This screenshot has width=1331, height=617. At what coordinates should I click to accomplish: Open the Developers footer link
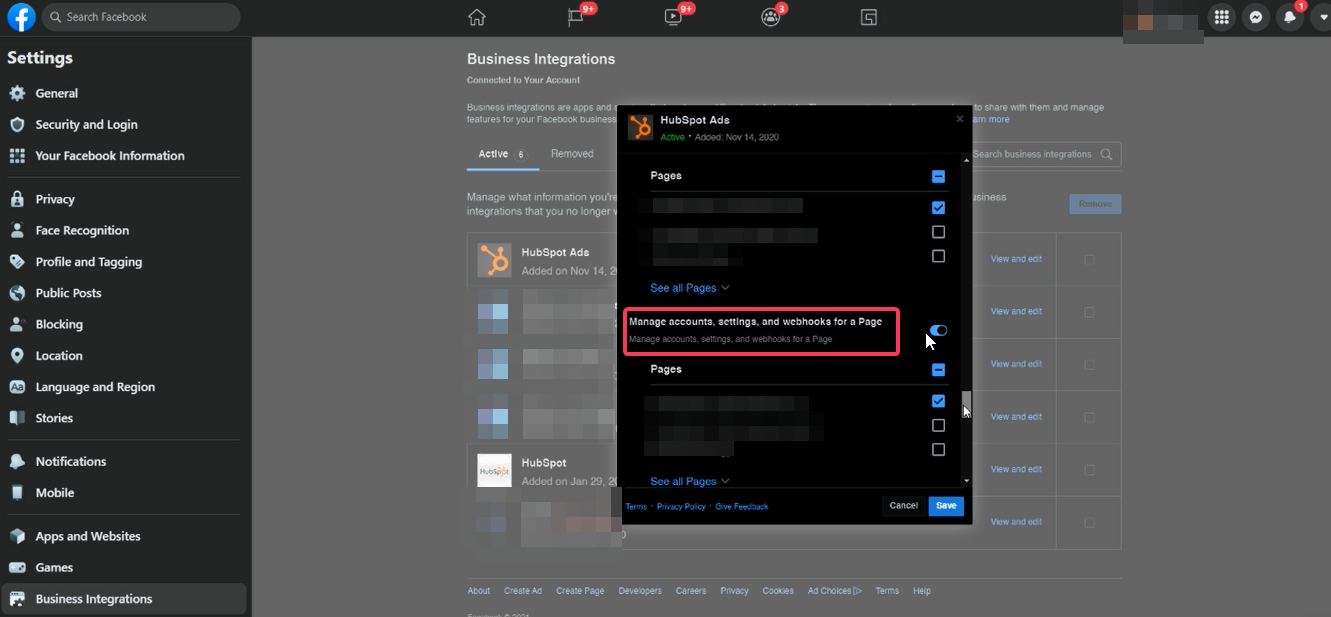tap(640, 591)
